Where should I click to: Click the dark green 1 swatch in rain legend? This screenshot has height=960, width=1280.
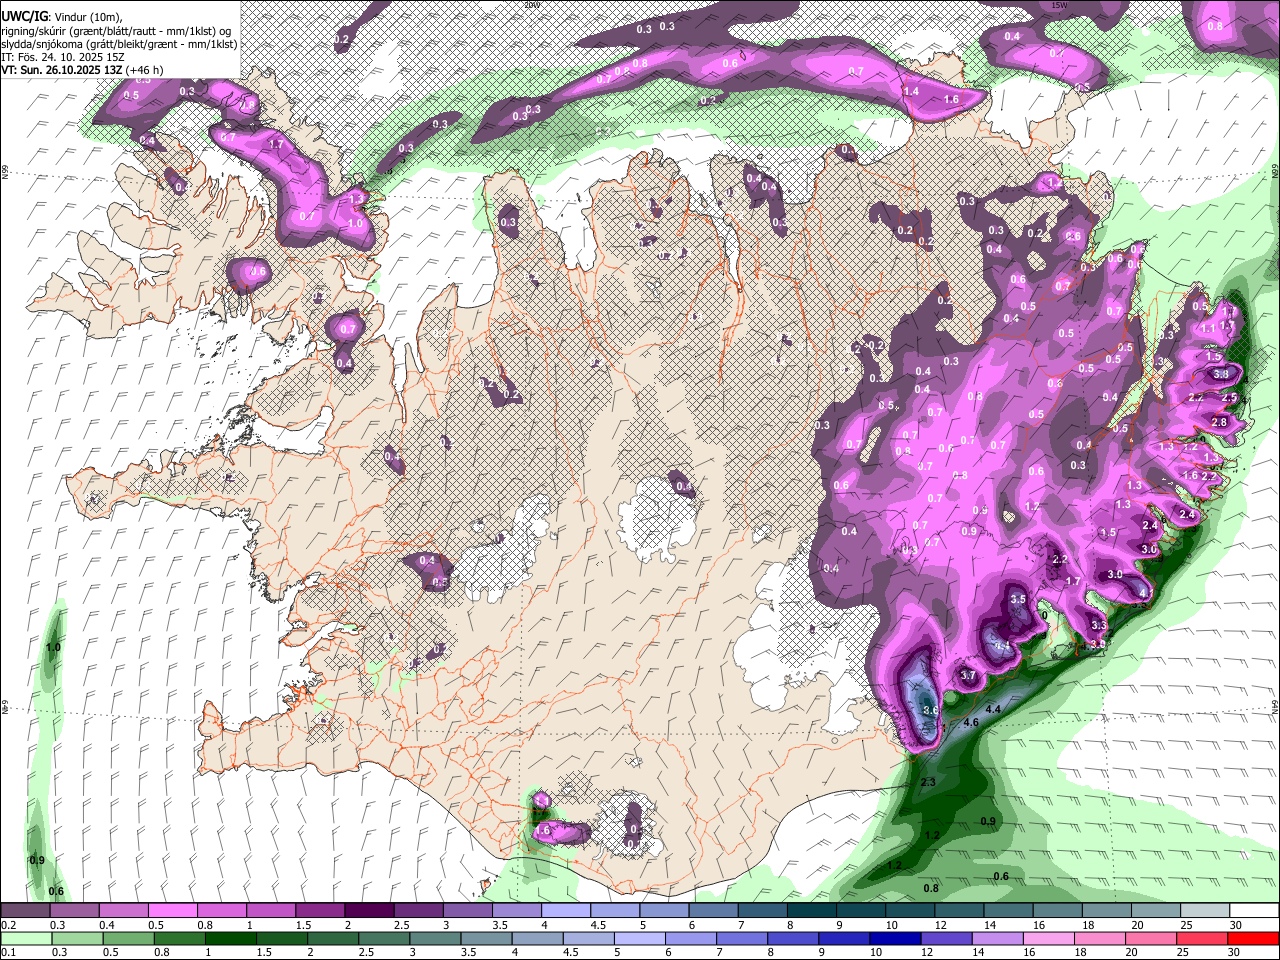click(x=229, y=939)
